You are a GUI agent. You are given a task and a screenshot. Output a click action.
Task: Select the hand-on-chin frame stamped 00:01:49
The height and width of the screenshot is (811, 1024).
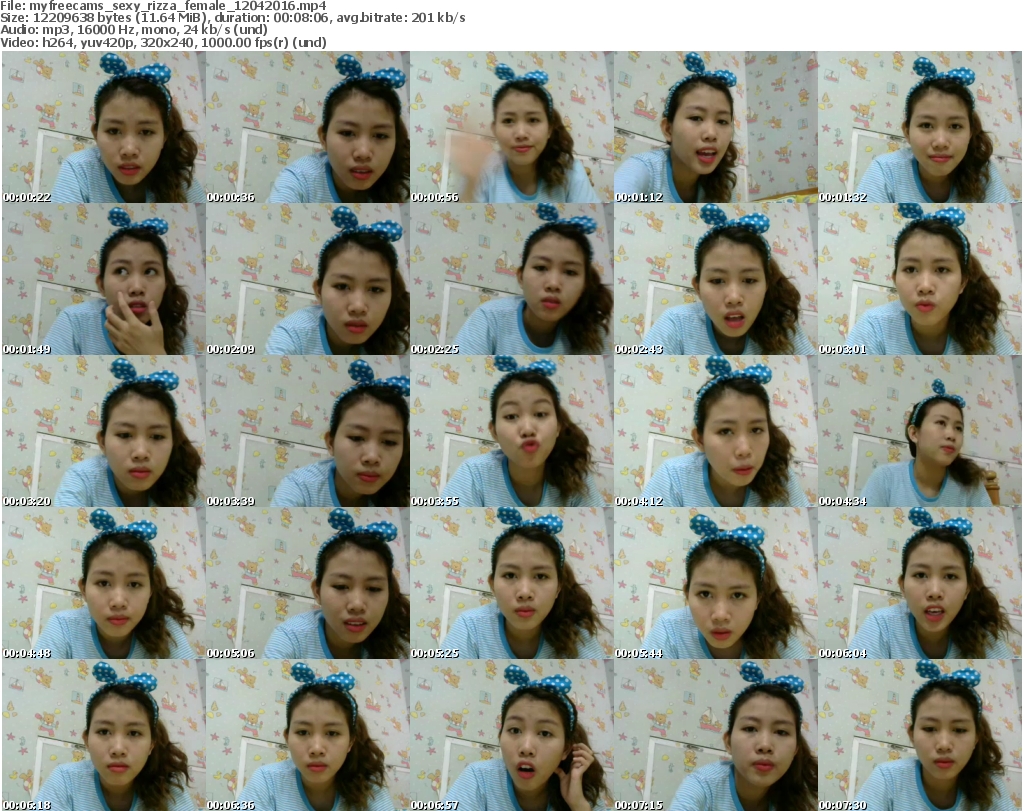point(103,279)
